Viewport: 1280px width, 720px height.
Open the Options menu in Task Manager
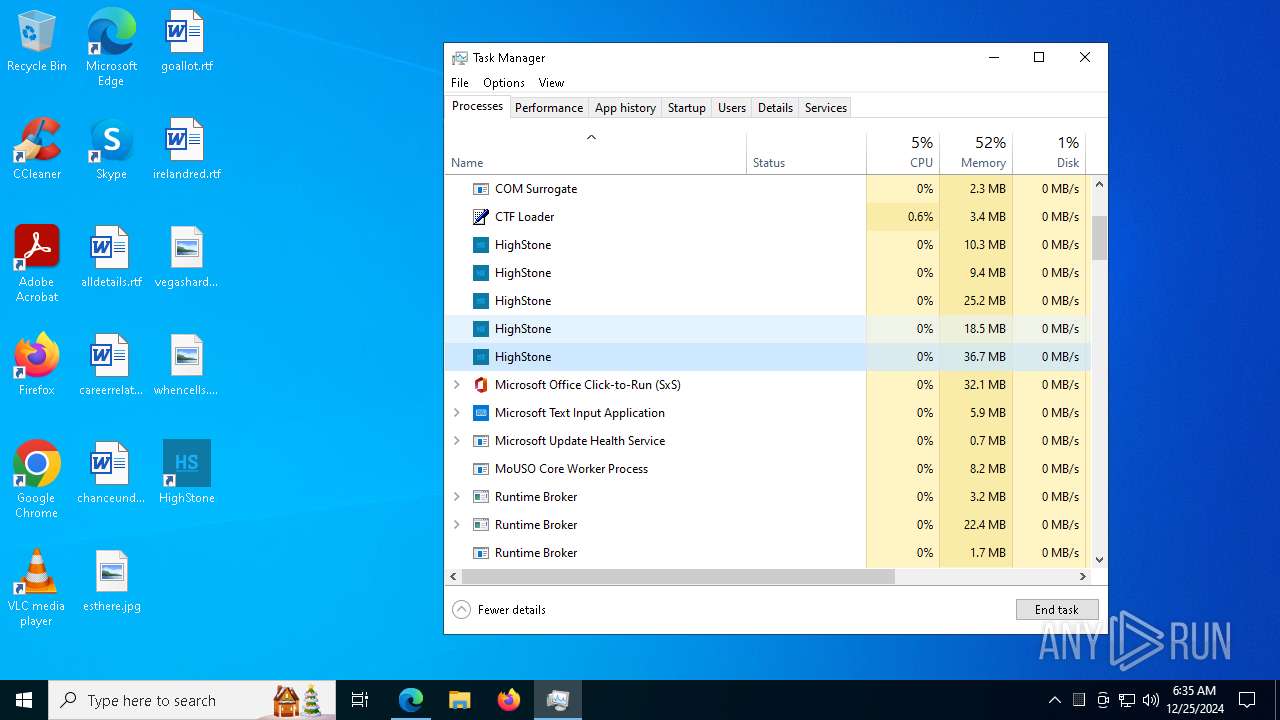pos(504,83)
